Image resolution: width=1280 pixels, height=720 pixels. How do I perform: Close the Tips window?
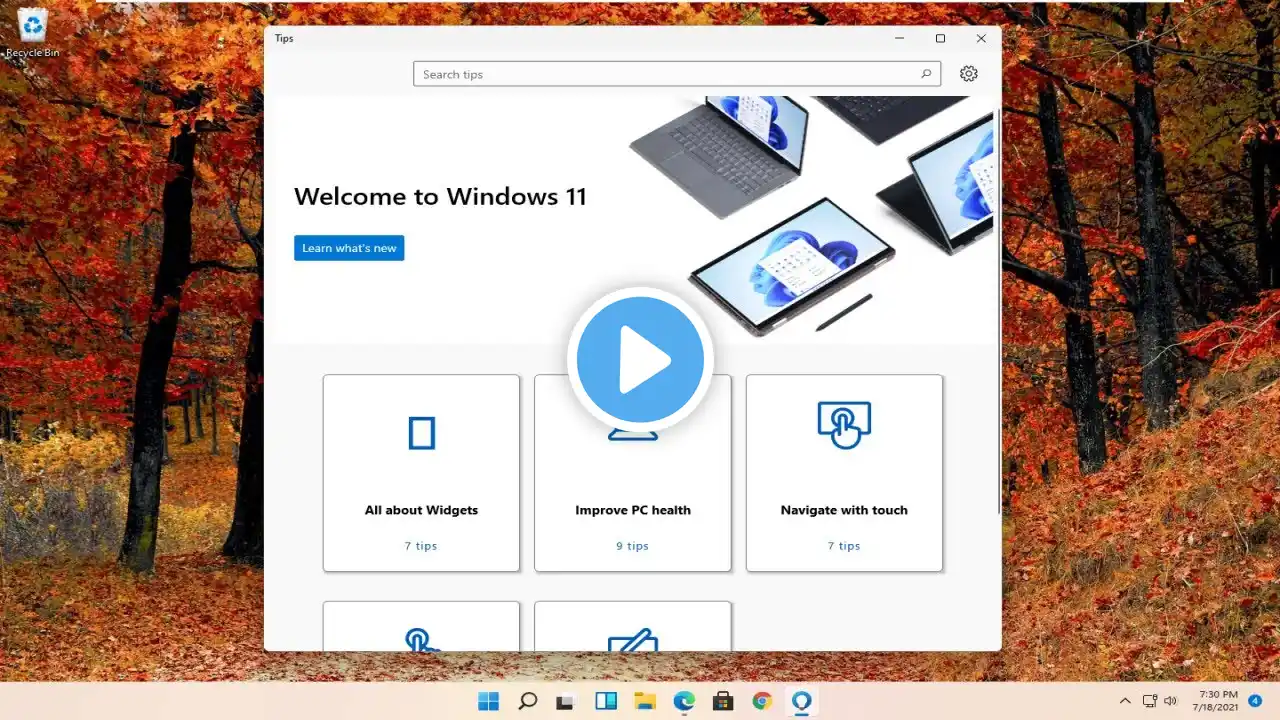coord(981,38)
